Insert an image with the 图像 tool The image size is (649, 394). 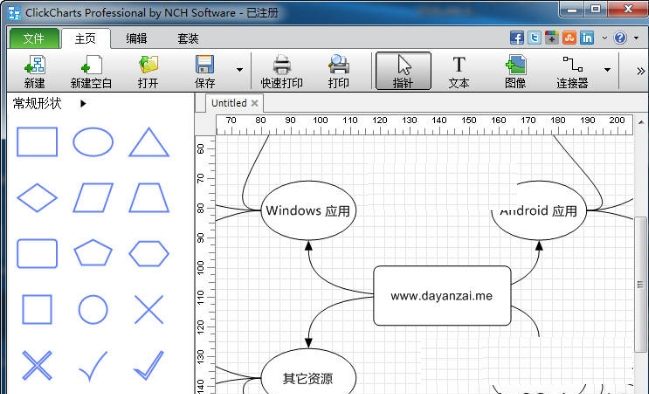click(x=515, y=71)
